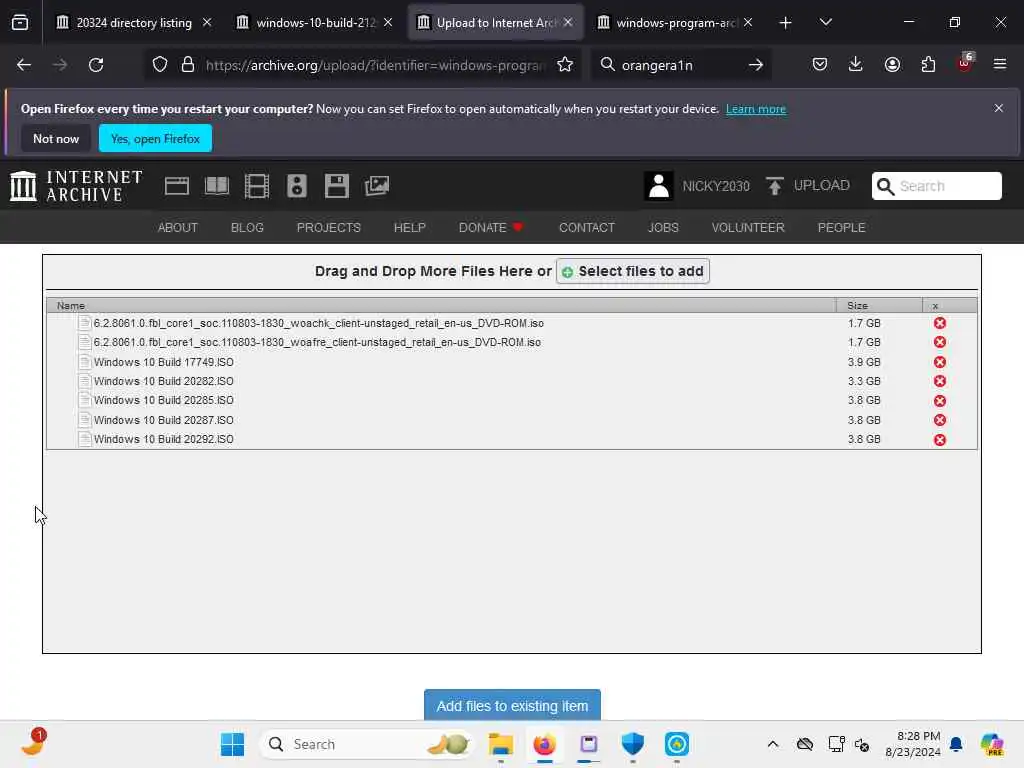
Task: Remove Windows 10 Build 20292.ISO from list
Action: coord(940,440)
